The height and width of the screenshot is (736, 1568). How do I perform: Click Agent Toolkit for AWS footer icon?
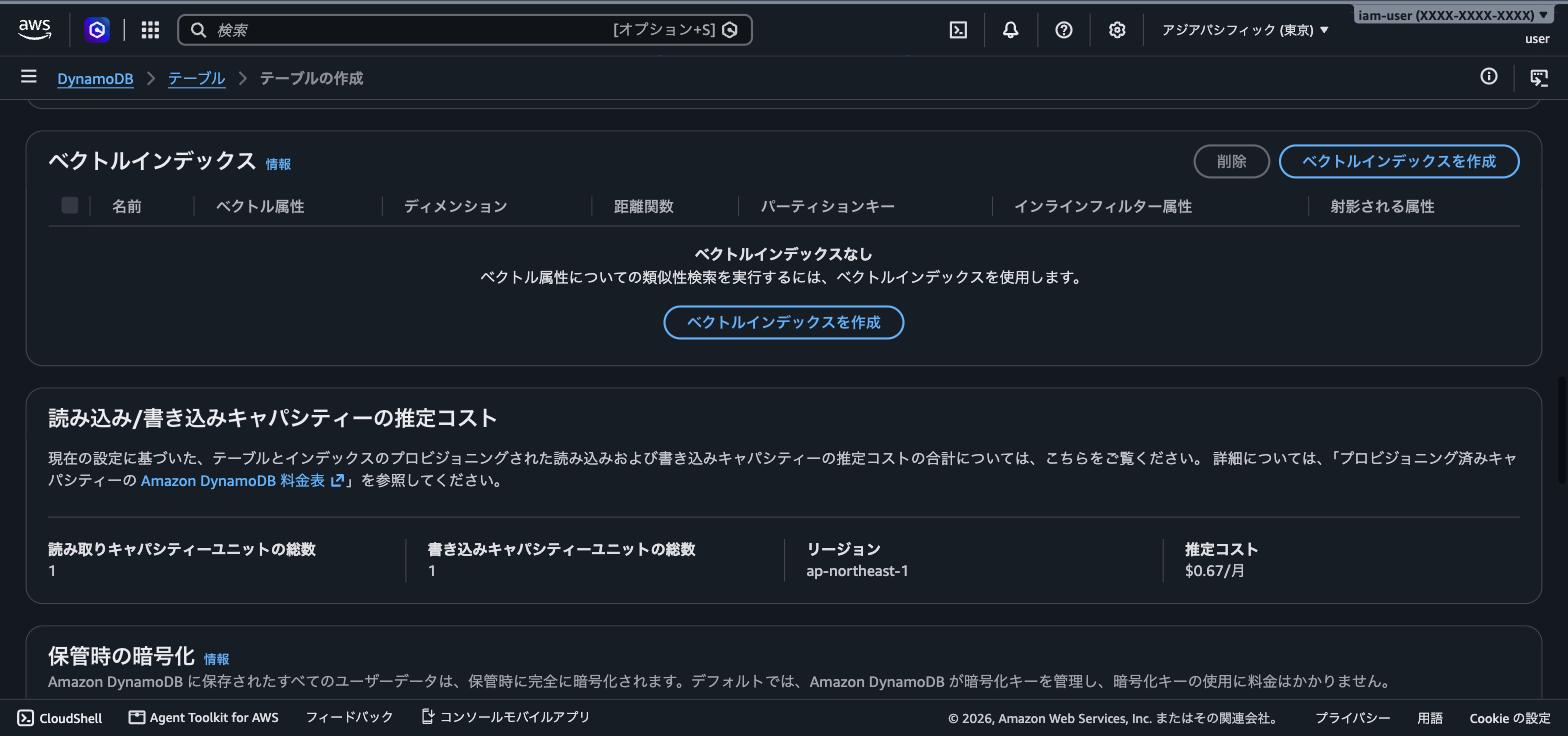137,718
